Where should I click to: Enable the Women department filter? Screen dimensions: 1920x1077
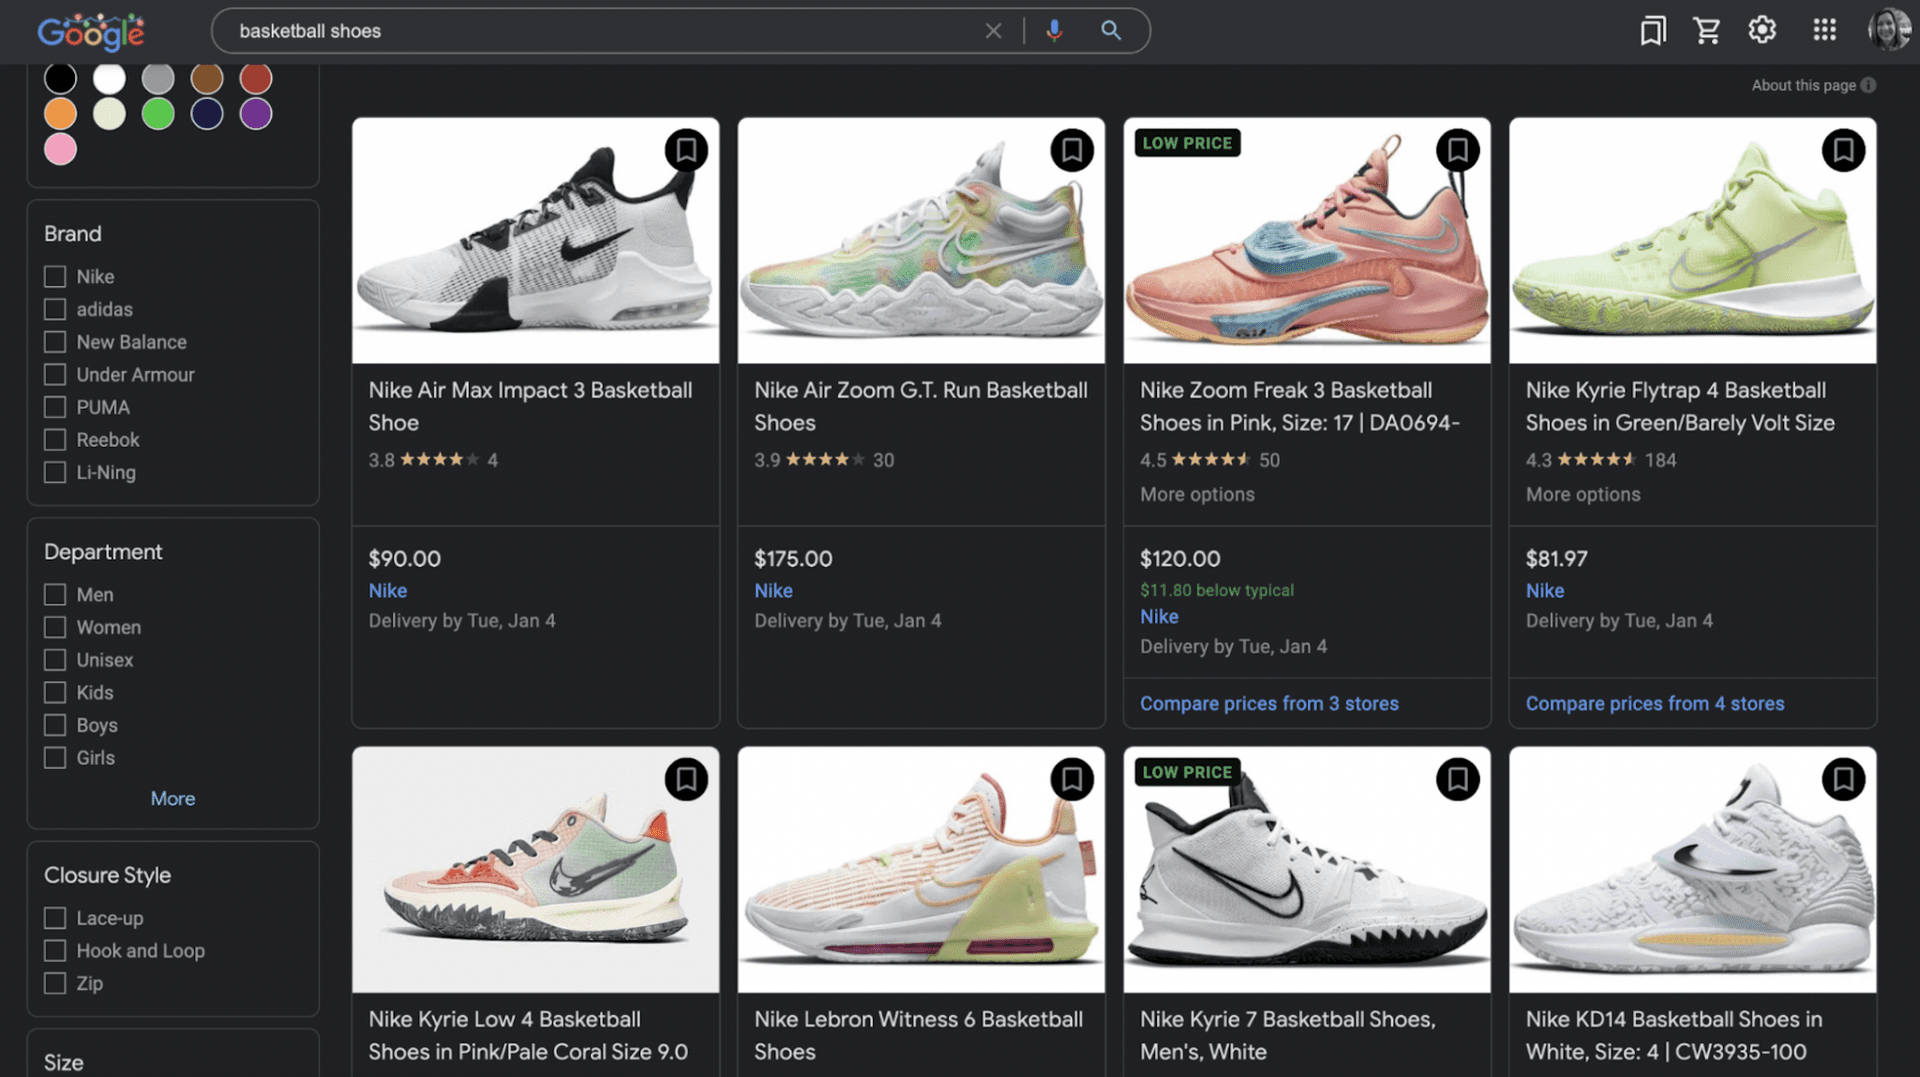pos(54,627)
